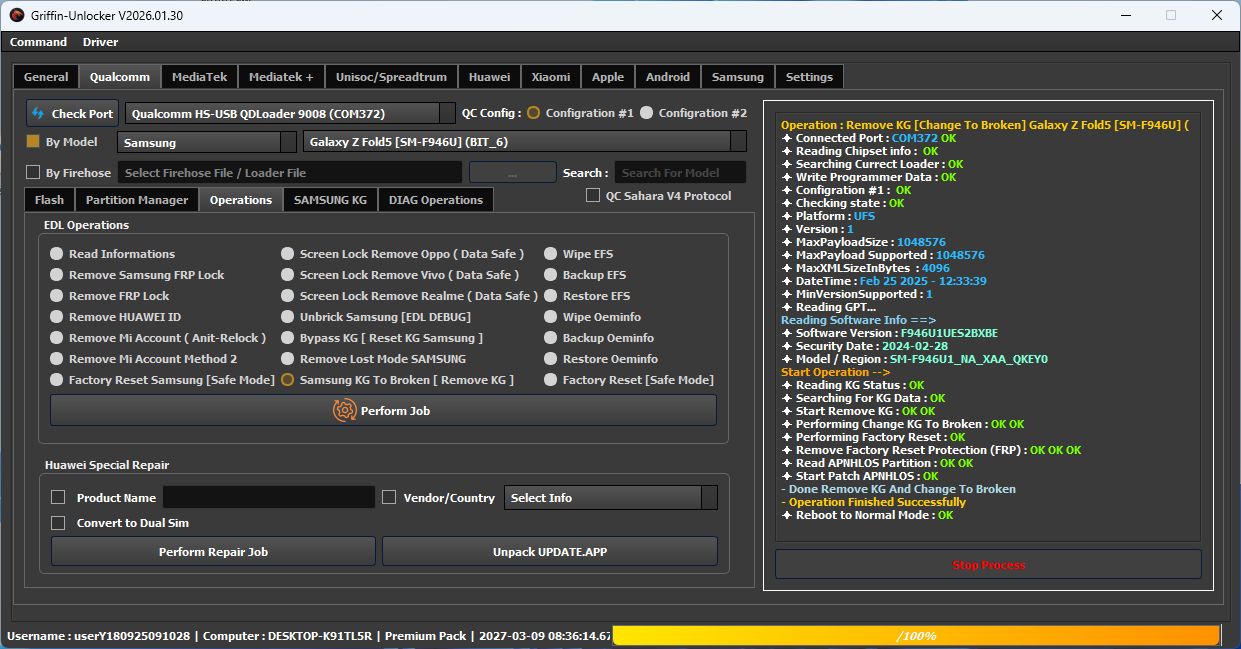
Task: Open the DIAG Operations sub-tab
Action: (x=436, y=200)
